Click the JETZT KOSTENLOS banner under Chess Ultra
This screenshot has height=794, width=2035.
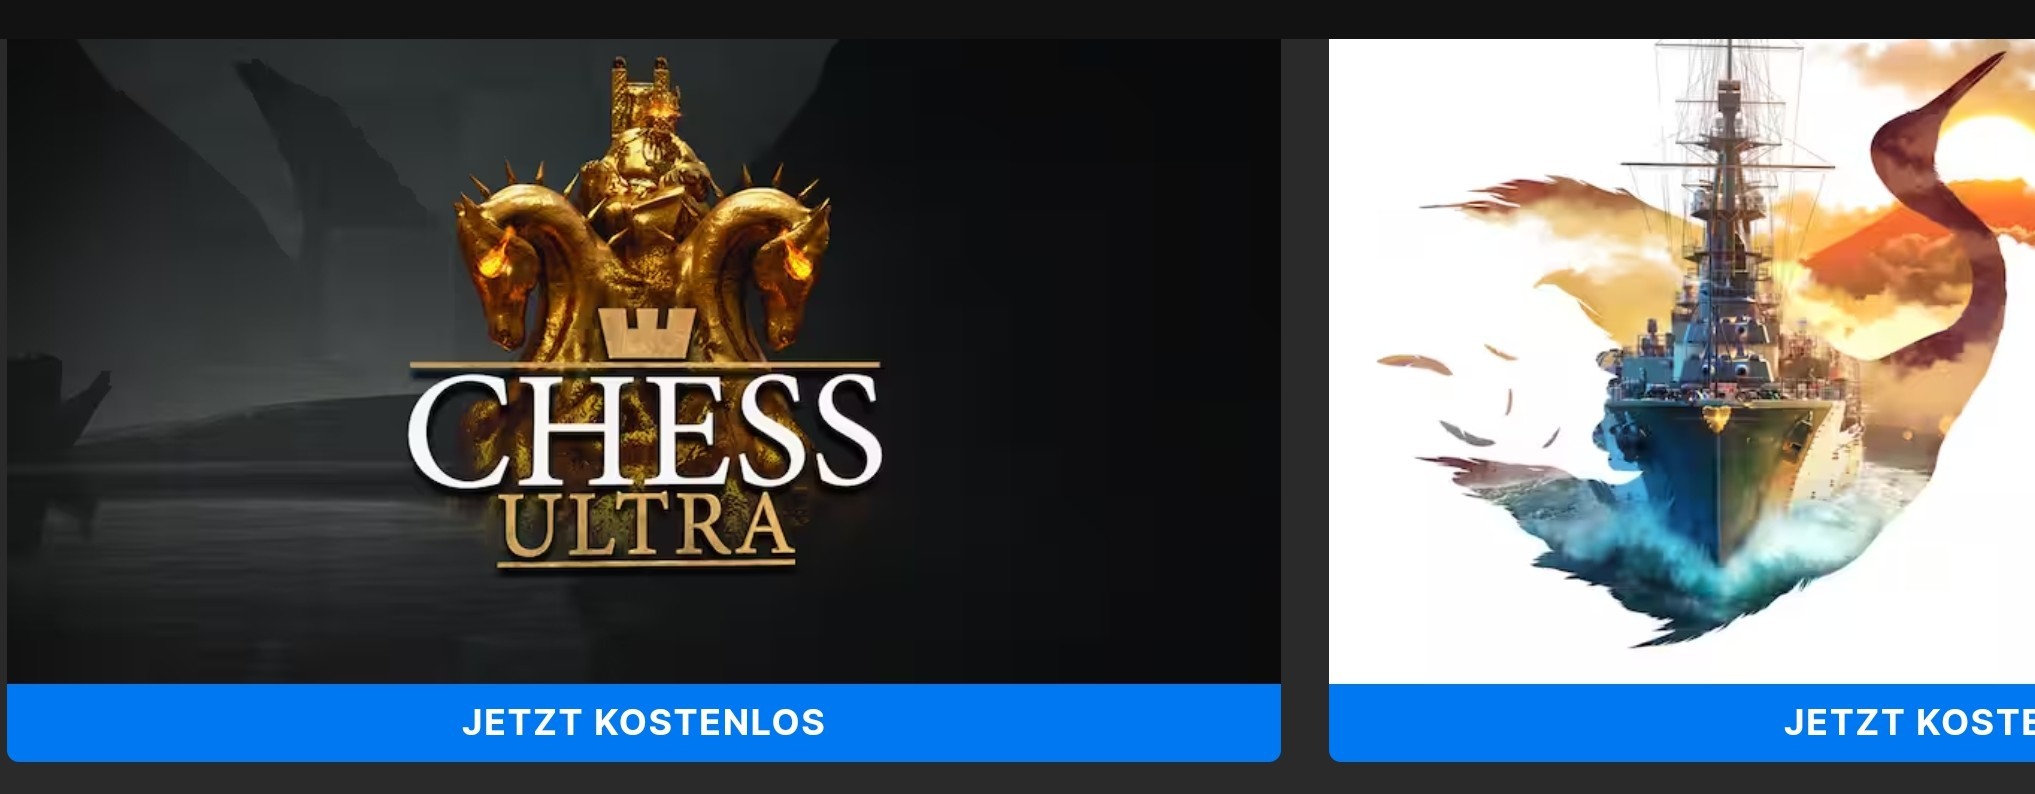643,722
